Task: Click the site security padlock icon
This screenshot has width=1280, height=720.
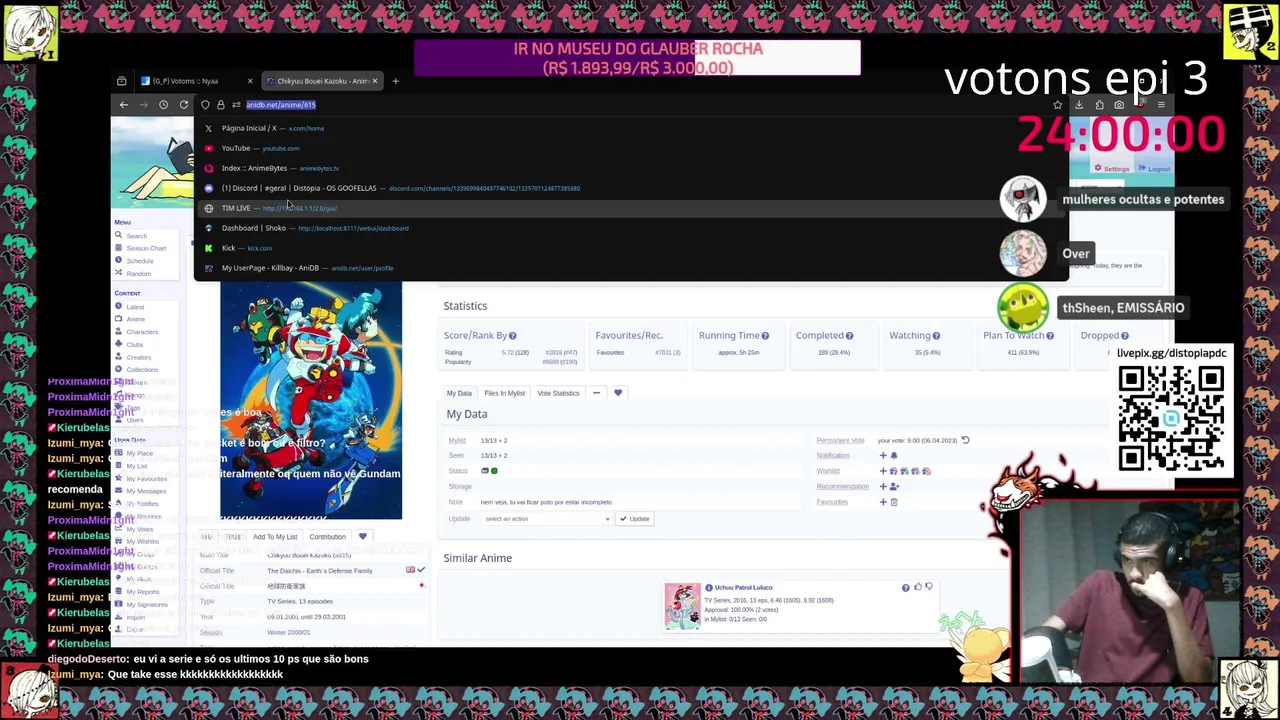Action: coord(221,105)
